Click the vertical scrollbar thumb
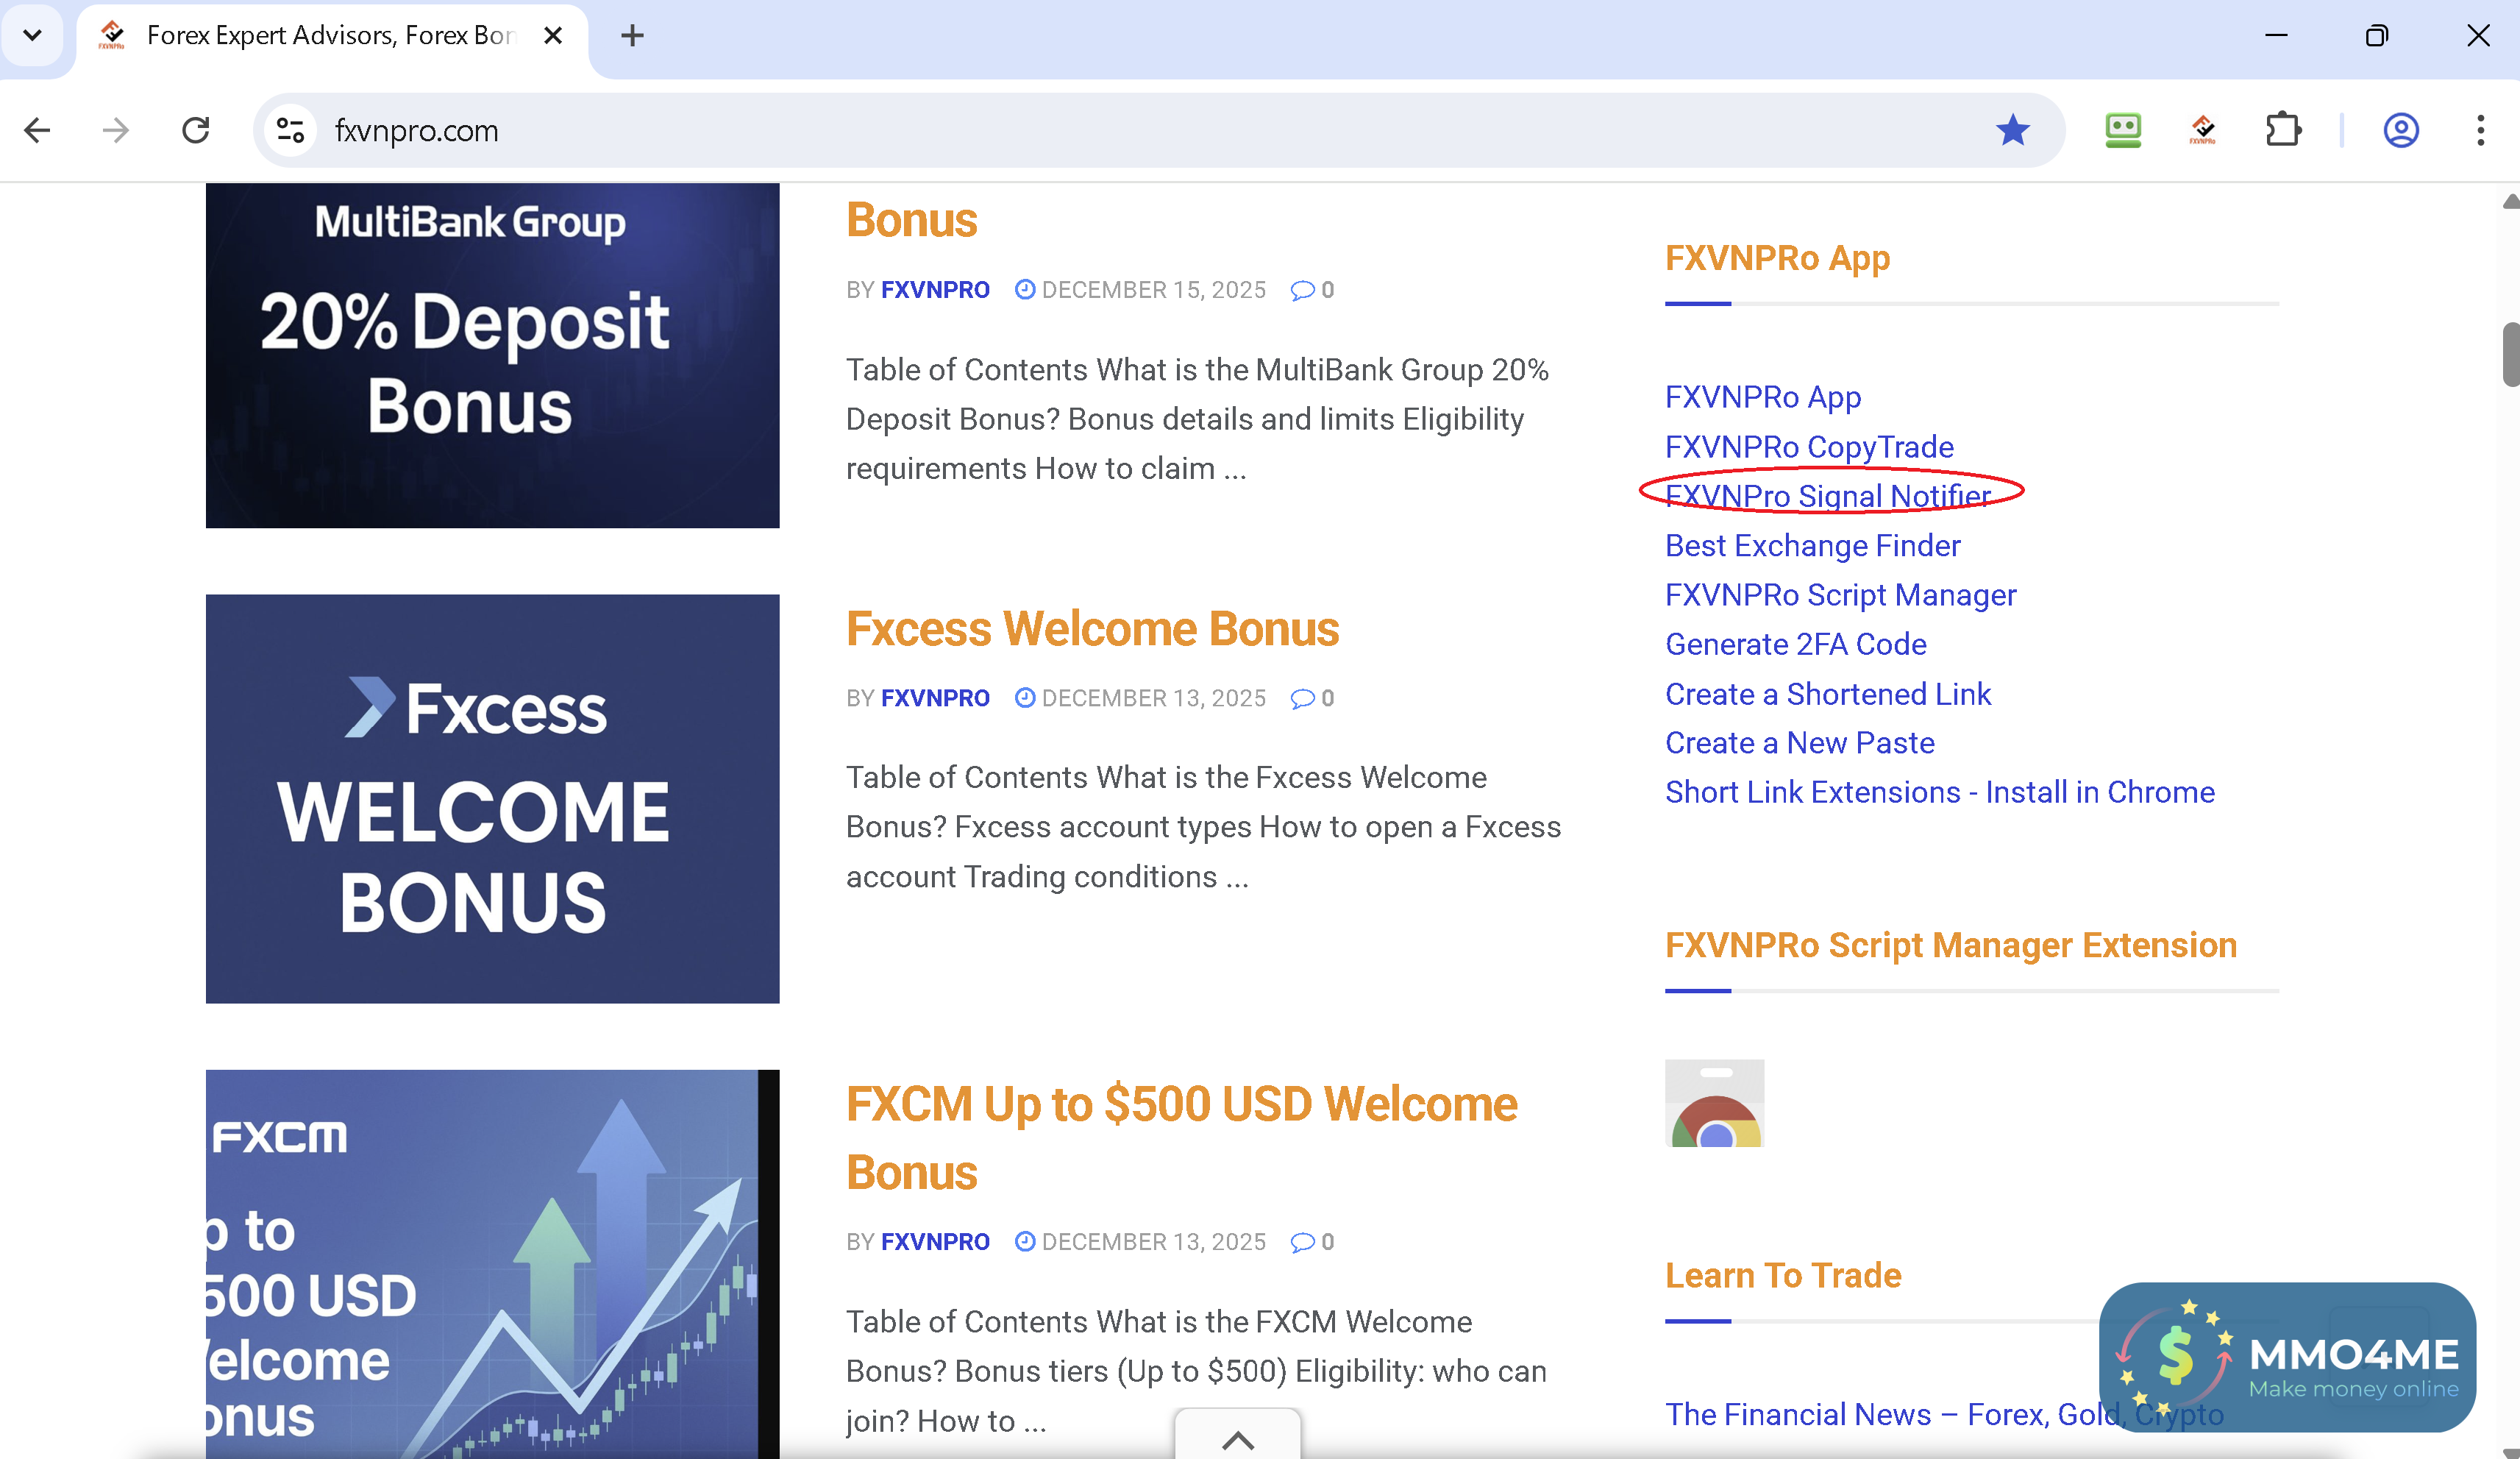The width and height of the screenshot is (2520, 1459). [x=2510, y=354]
